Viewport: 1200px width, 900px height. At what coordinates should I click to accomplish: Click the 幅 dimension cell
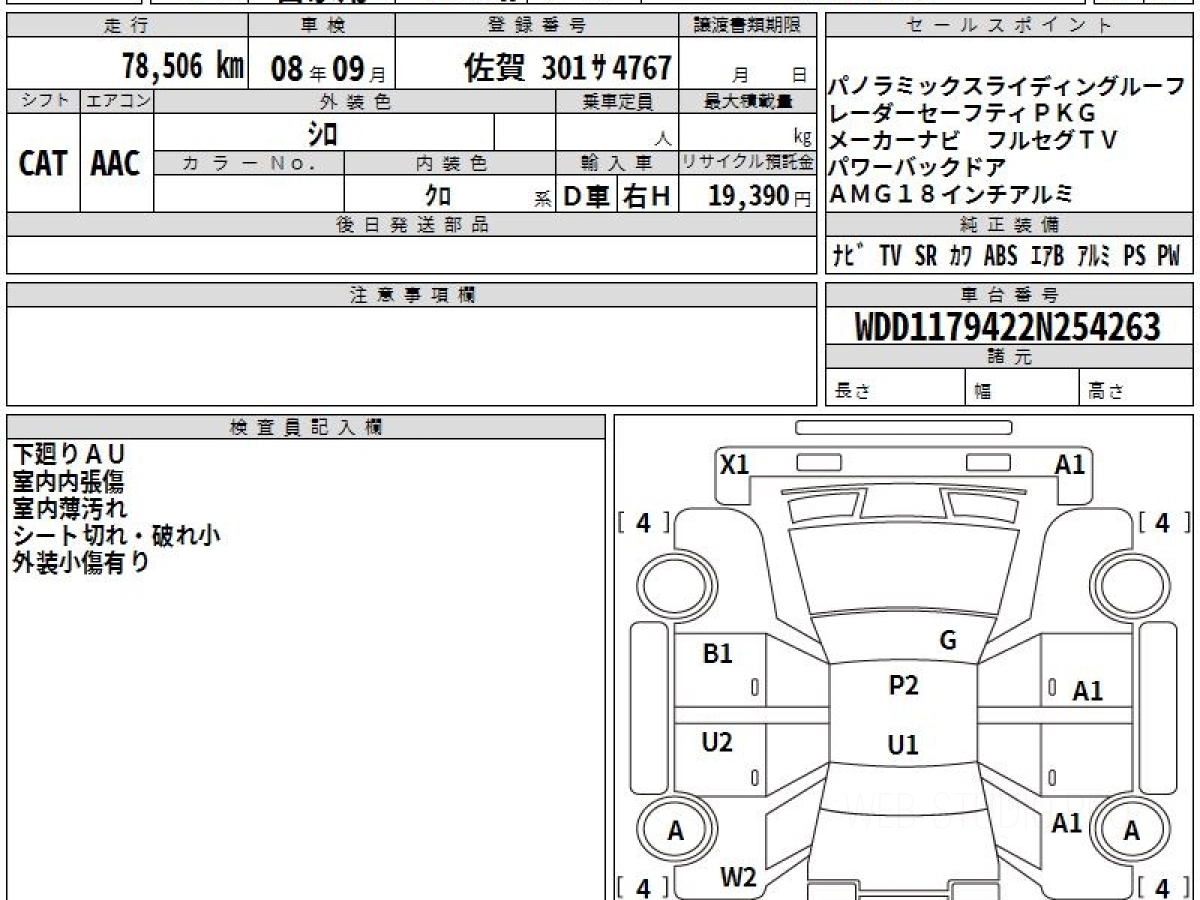[x=1022, y=388]
